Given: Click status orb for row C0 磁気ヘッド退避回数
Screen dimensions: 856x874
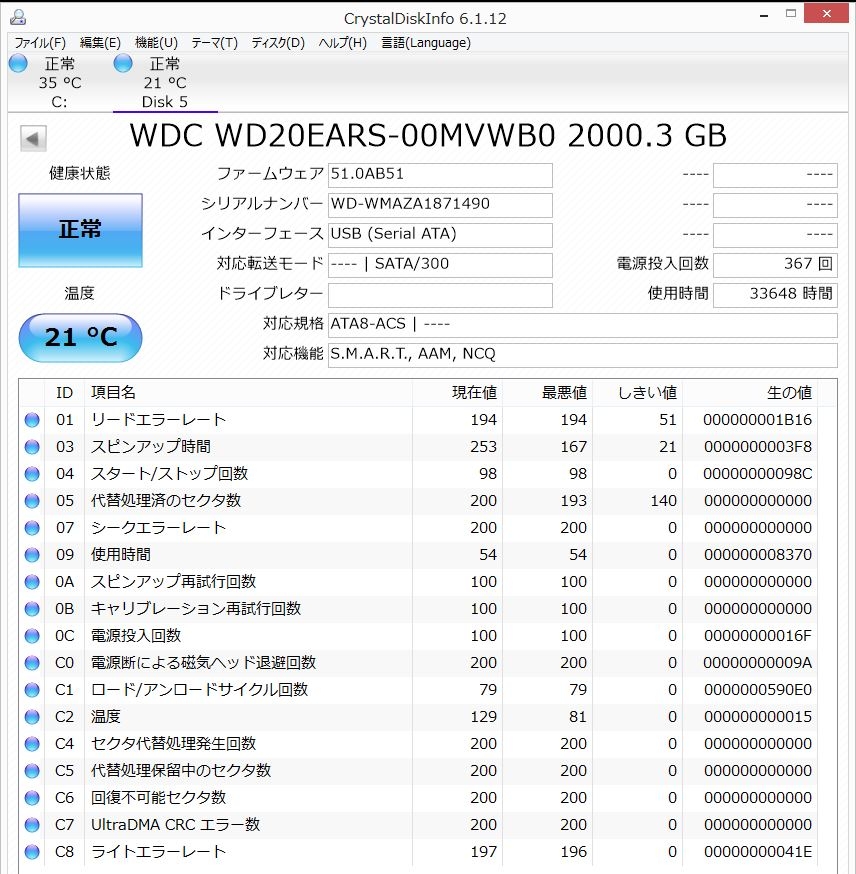Looking at the screenshot, I should (x=32, y=662).
